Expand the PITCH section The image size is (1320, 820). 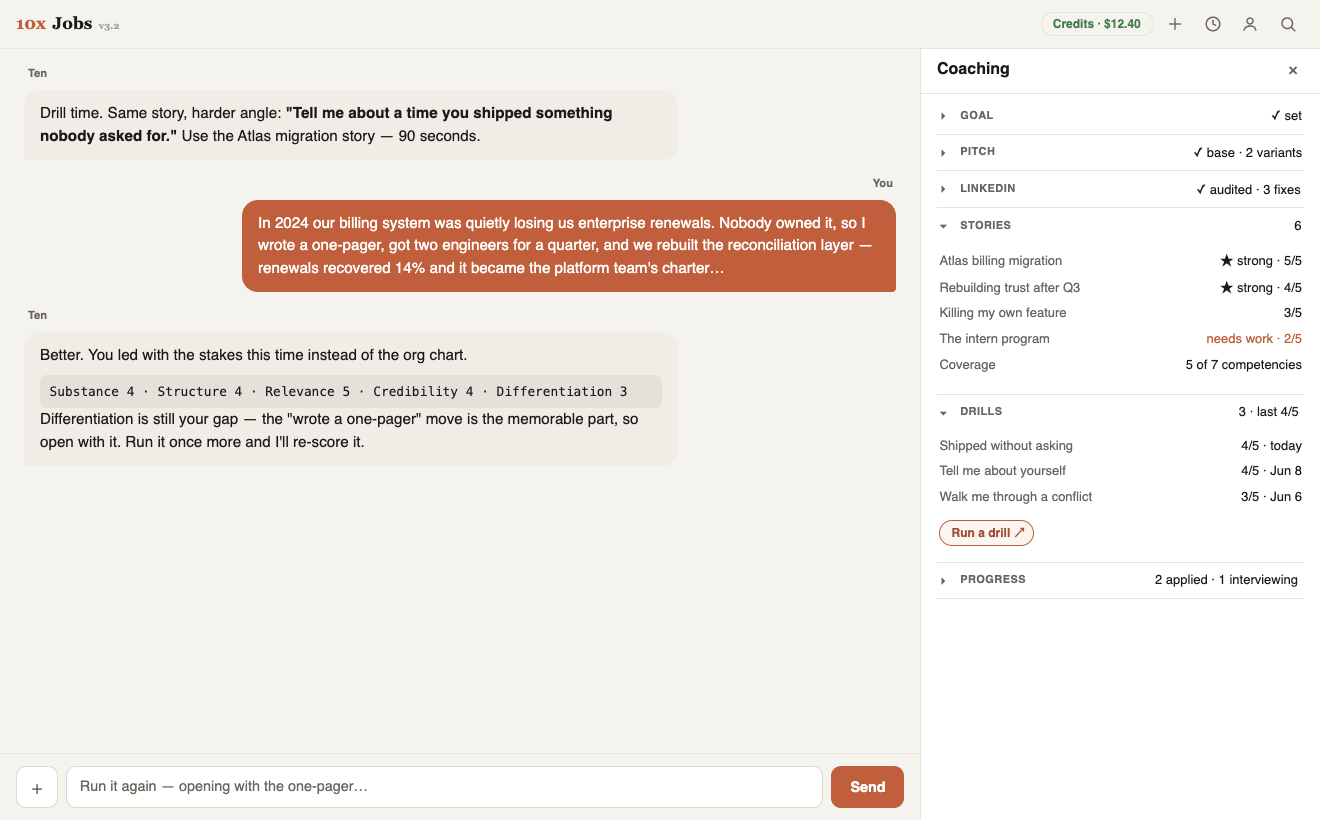tap(1120, 152)
